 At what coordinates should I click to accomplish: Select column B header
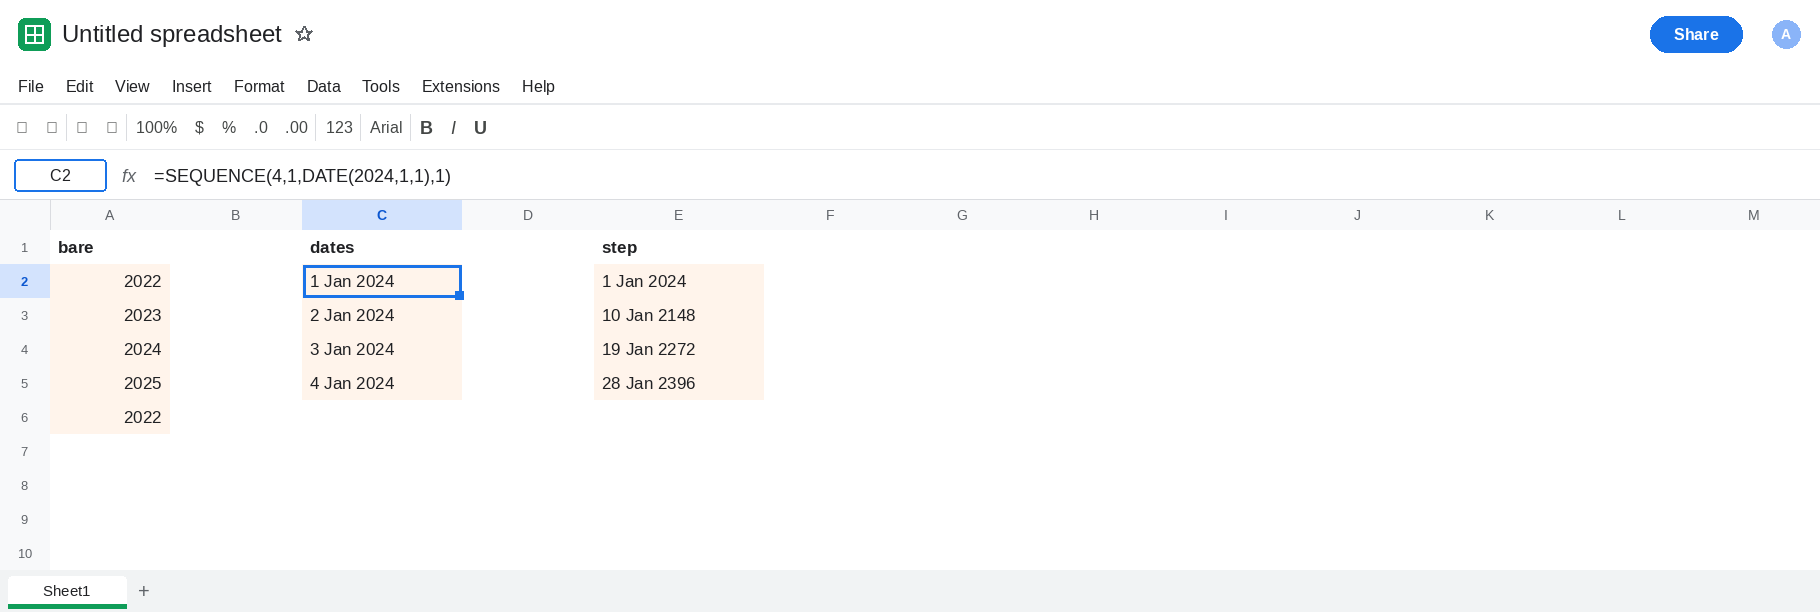(236, 215)
